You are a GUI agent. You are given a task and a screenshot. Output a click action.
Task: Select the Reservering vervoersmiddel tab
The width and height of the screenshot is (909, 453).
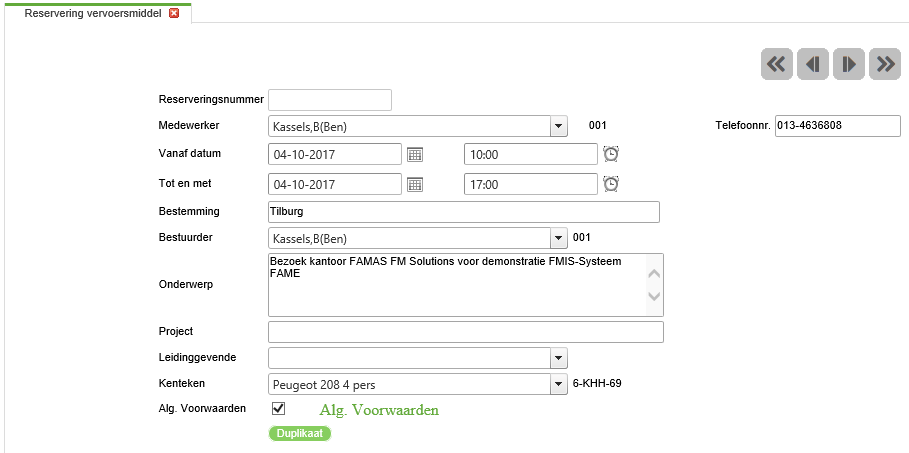[93, 13]
